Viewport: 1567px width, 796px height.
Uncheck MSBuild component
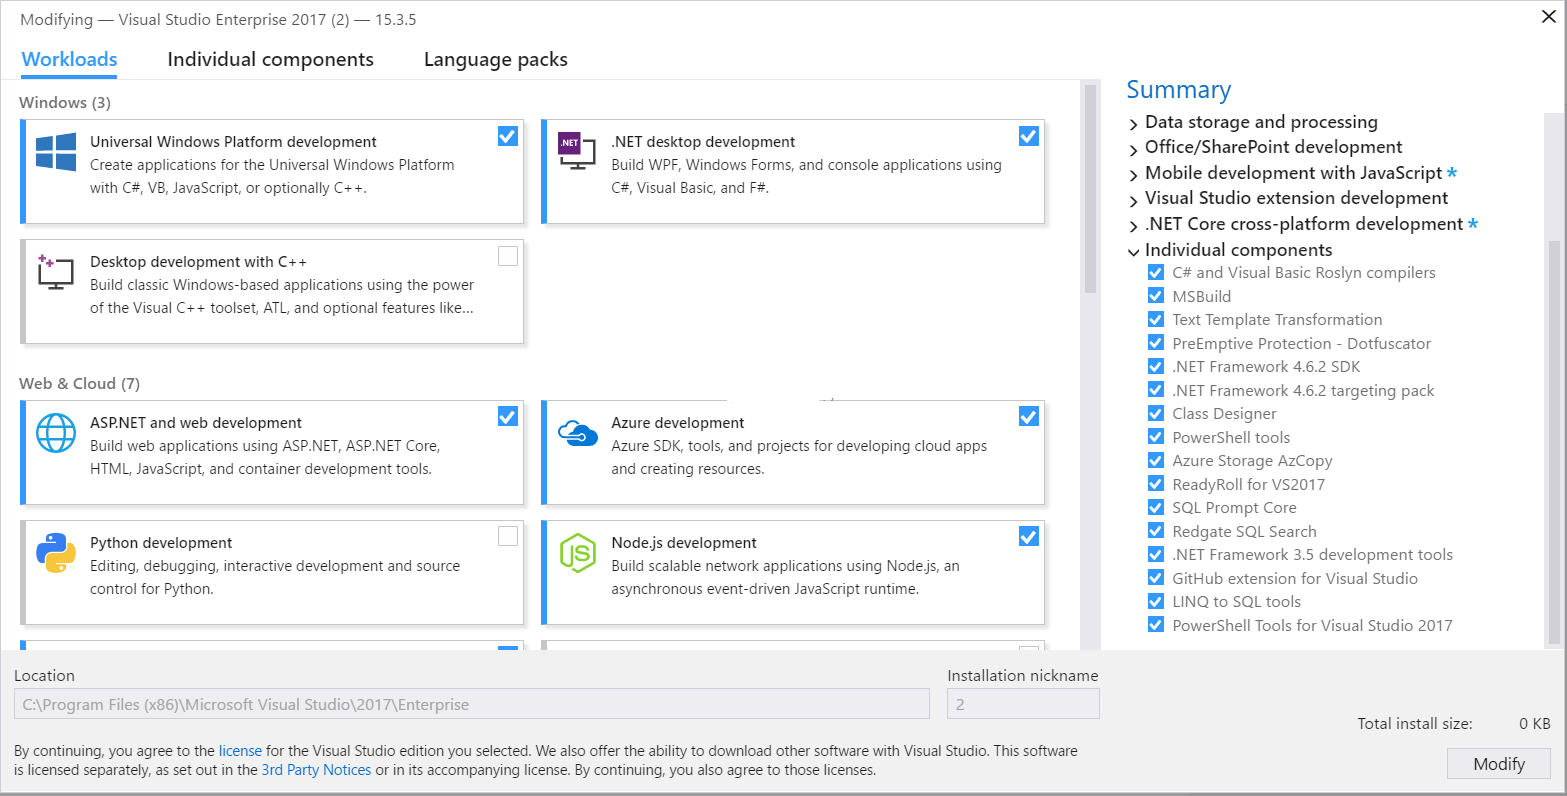(x=1156, y=296)
